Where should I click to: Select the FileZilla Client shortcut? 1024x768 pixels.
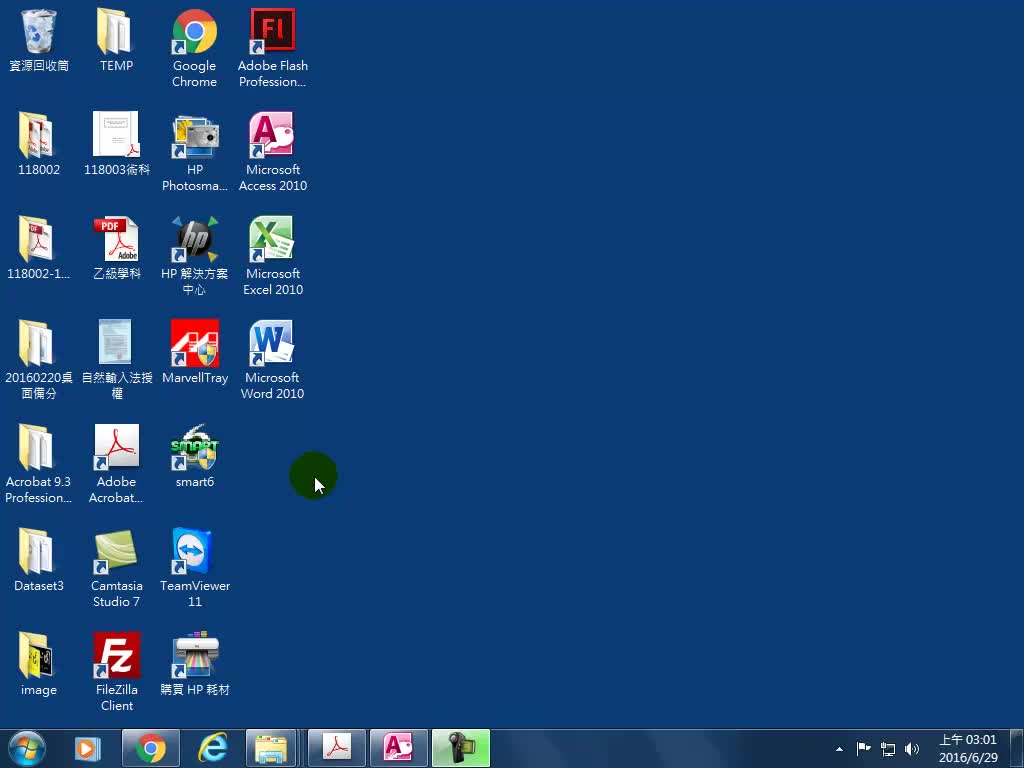pos(117,657)
